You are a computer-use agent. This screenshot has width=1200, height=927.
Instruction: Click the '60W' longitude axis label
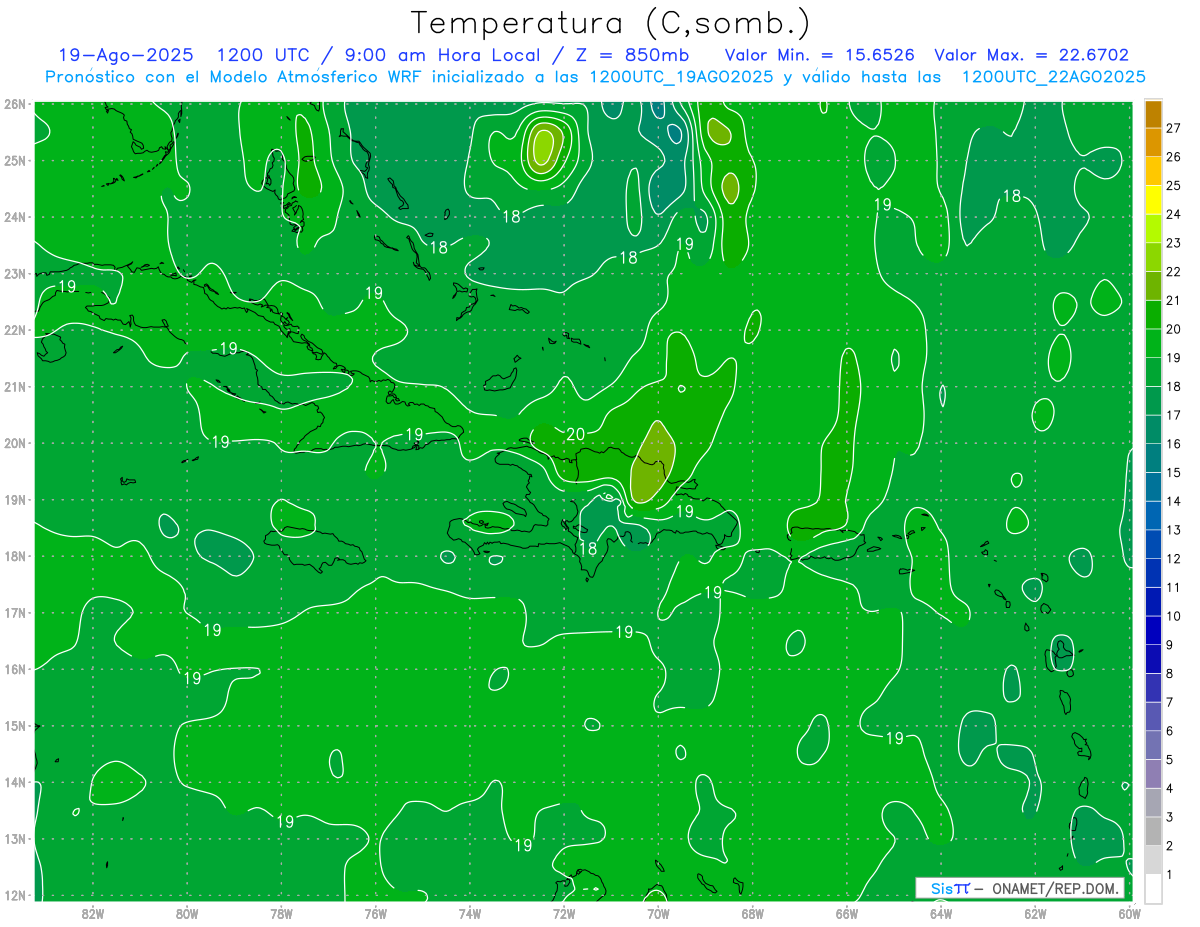pos(1129,912)
